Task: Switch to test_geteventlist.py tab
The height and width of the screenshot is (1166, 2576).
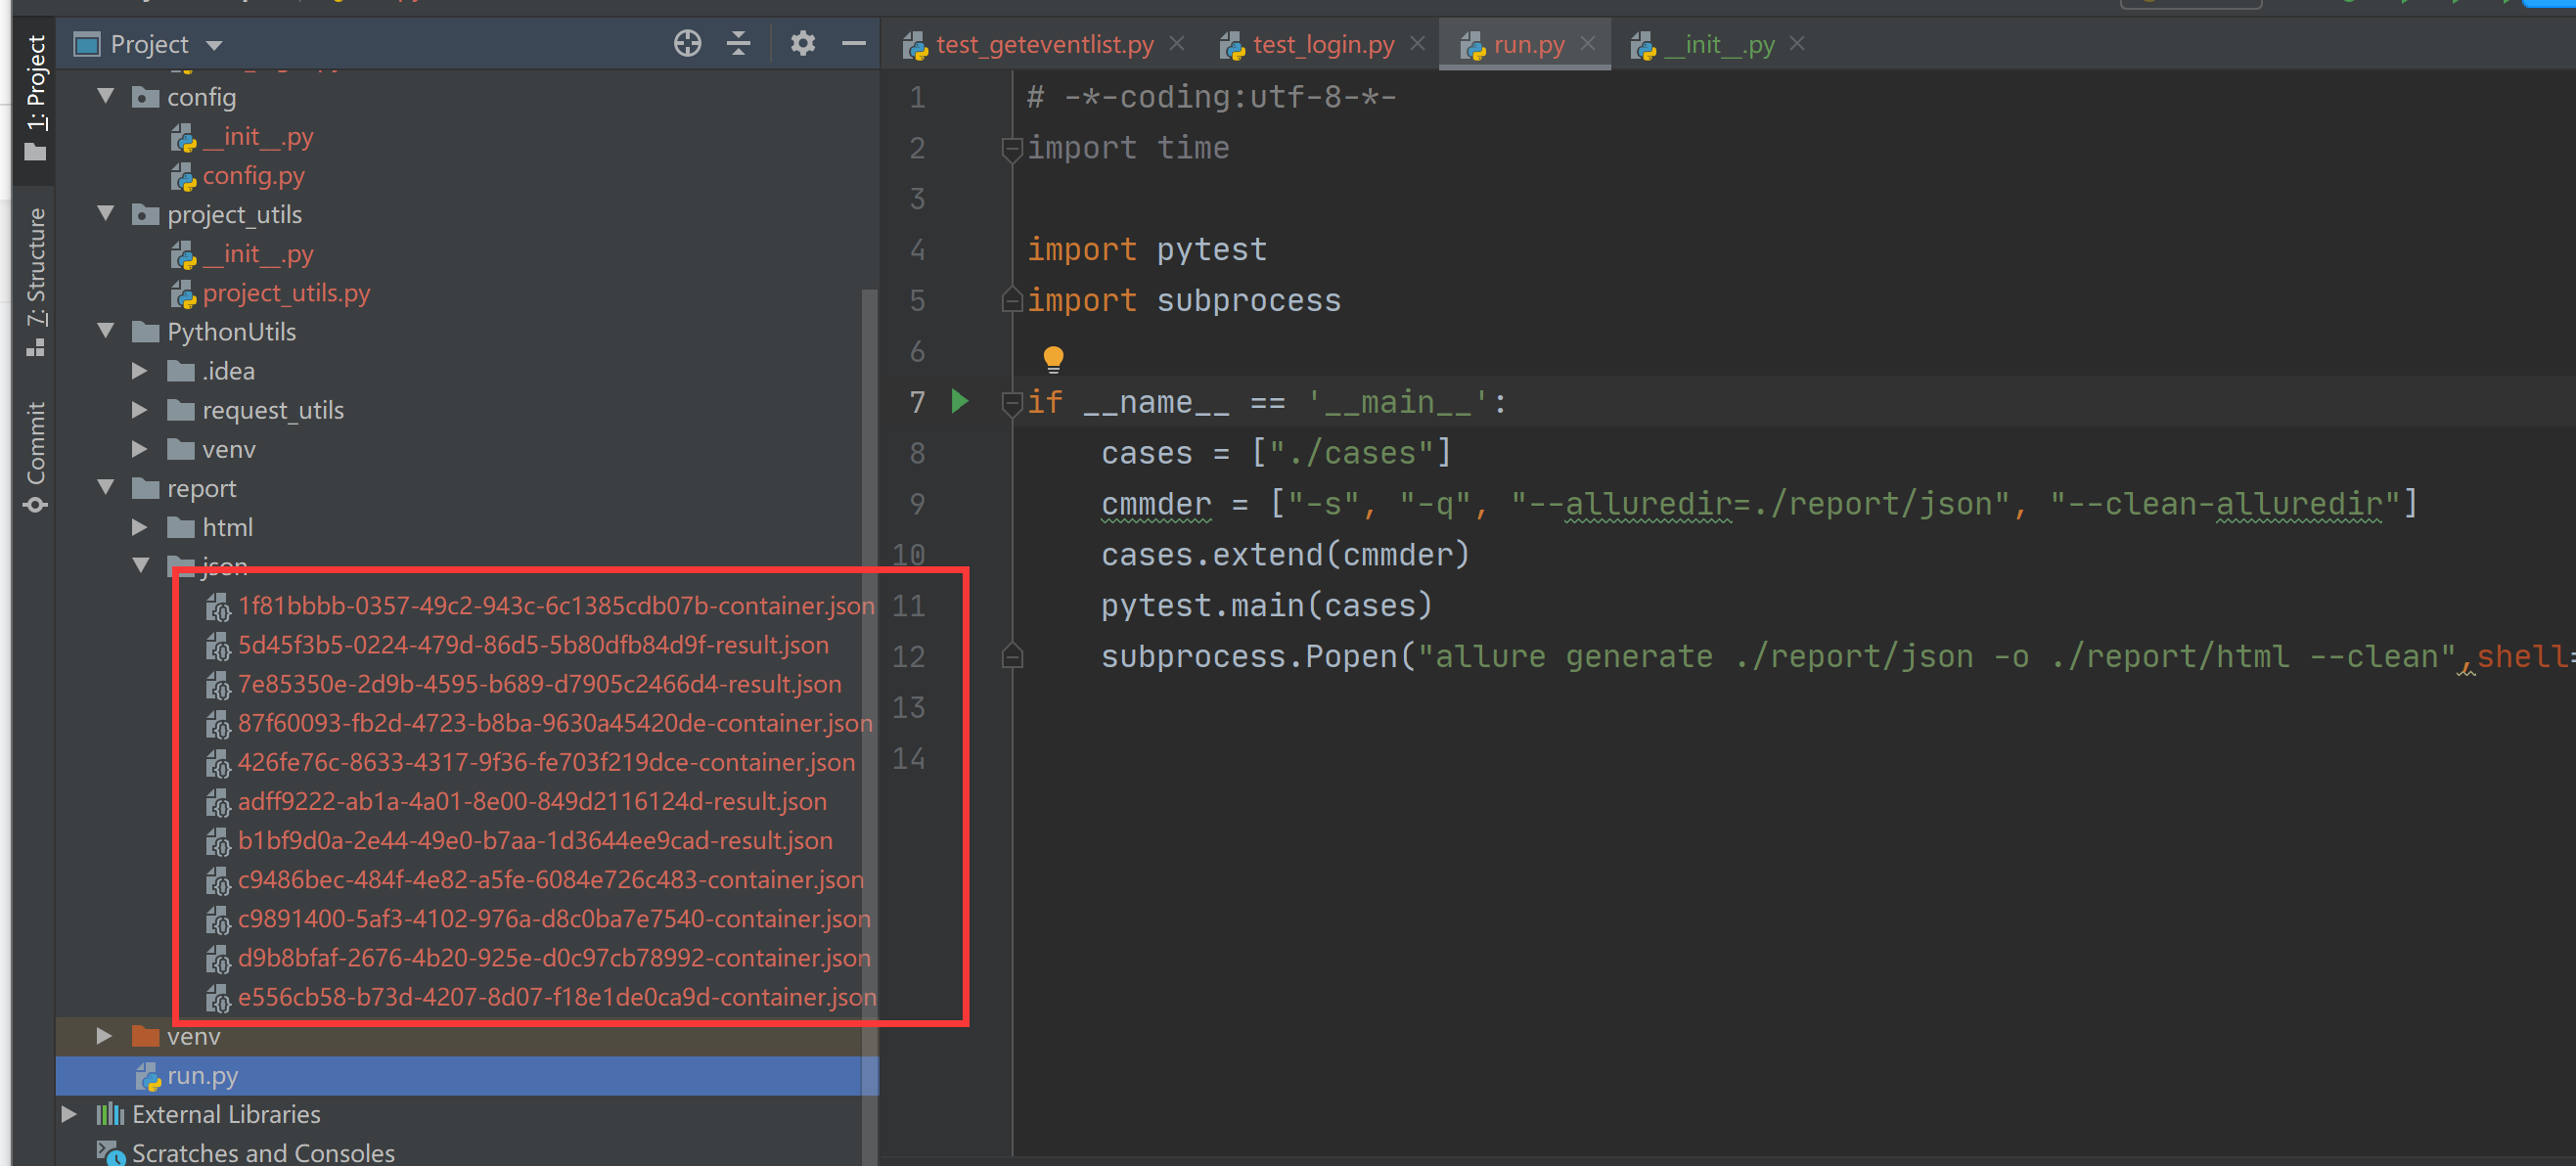Action: point(1043,45)
